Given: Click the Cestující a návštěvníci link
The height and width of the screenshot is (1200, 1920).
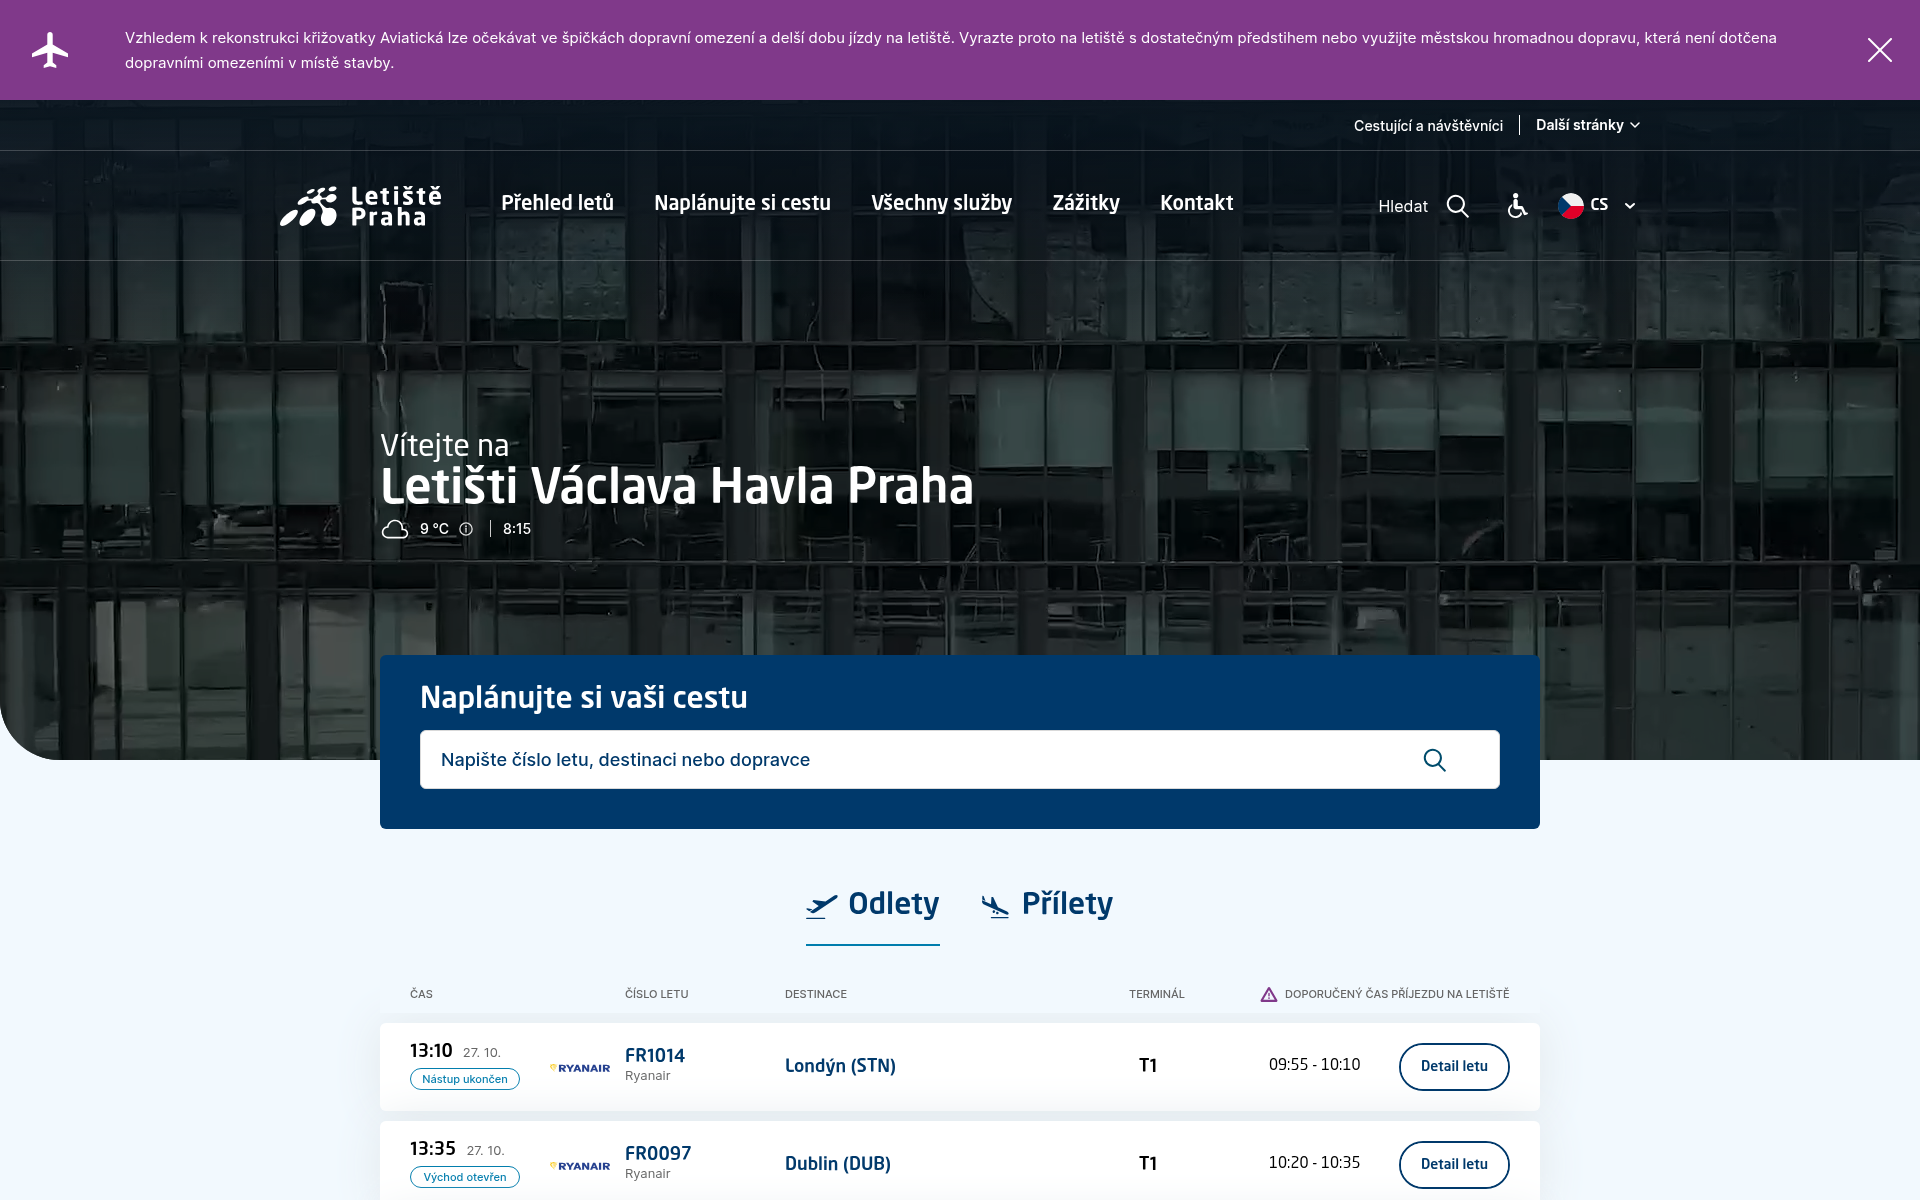Looking at the screenshot, I should tap(1428, 126).
